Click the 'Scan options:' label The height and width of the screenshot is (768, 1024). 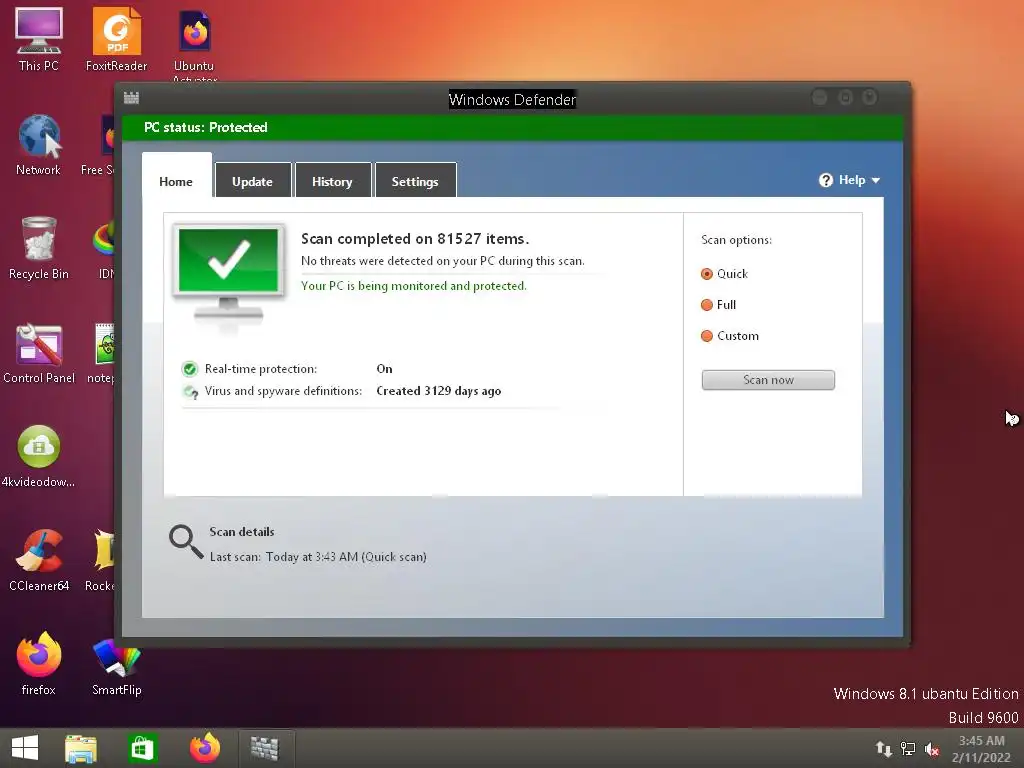[737, 240]
